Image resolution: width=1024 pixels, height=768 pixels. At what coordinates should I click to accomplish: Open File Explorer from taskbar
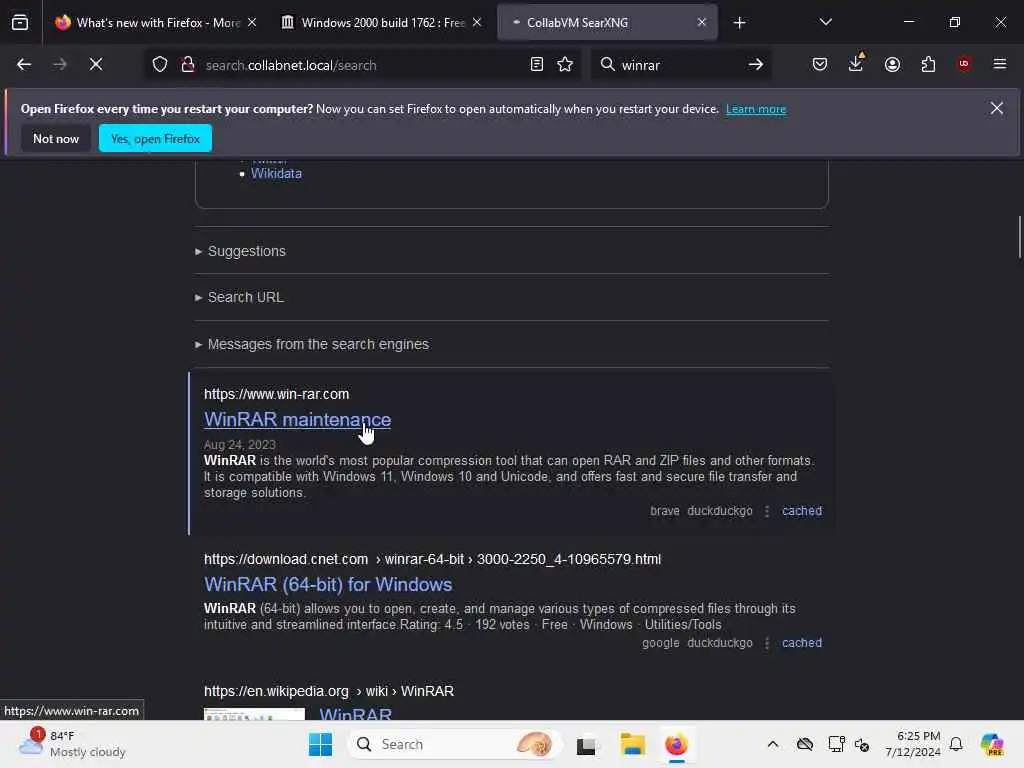(632, 744)
